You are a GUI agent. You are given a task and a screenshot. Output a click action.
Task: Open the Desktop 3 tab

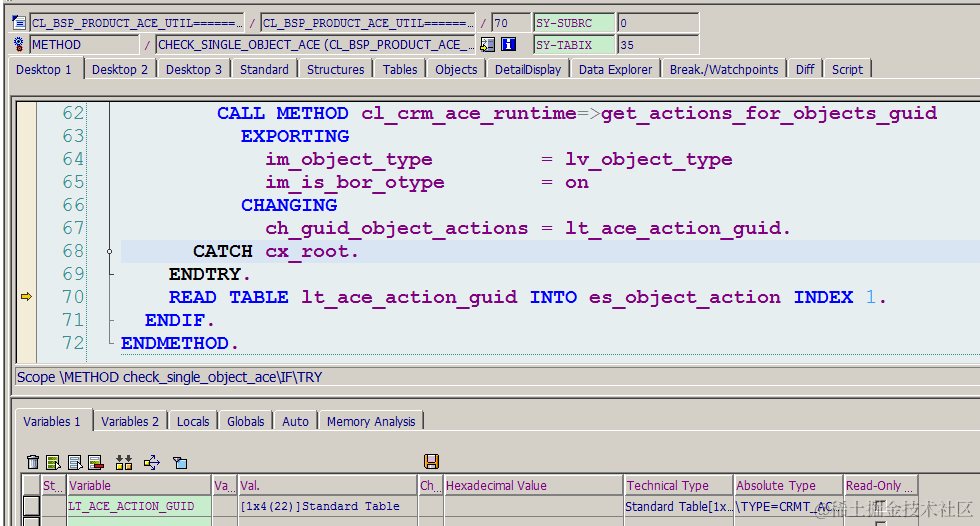click(194, 69)
